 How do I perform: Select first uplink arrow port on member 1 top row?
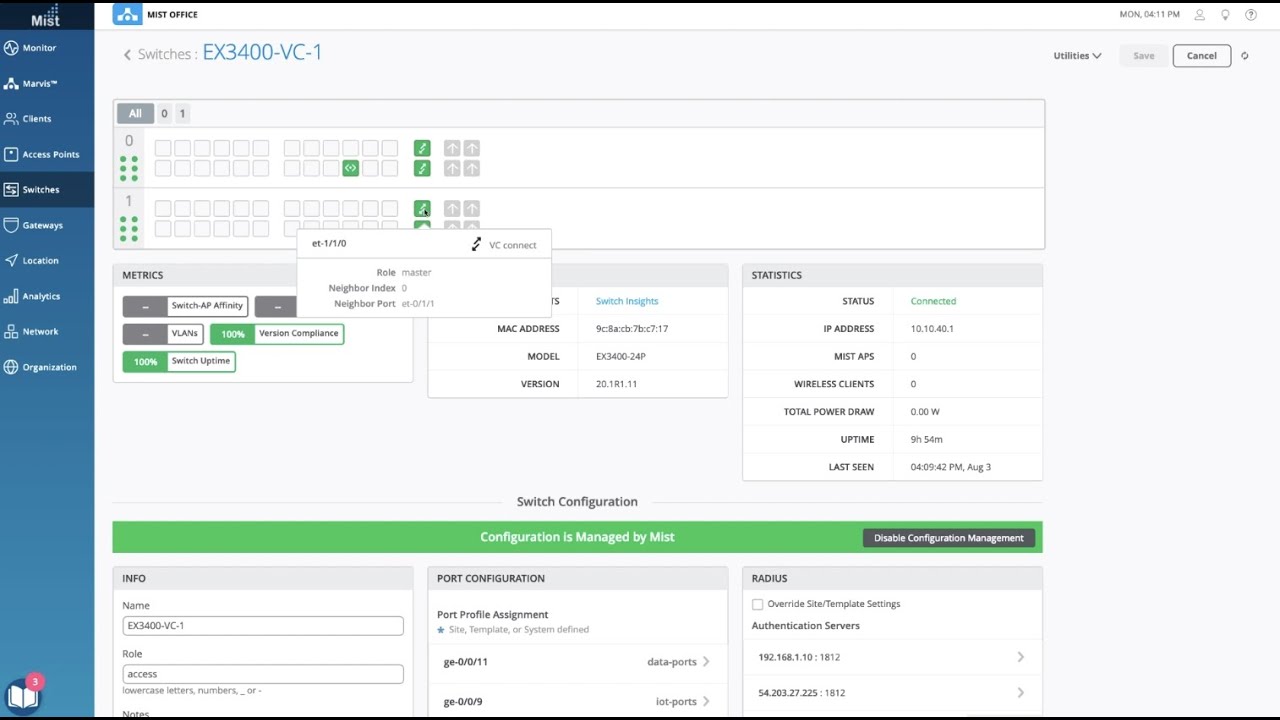(x=452, y=208)
